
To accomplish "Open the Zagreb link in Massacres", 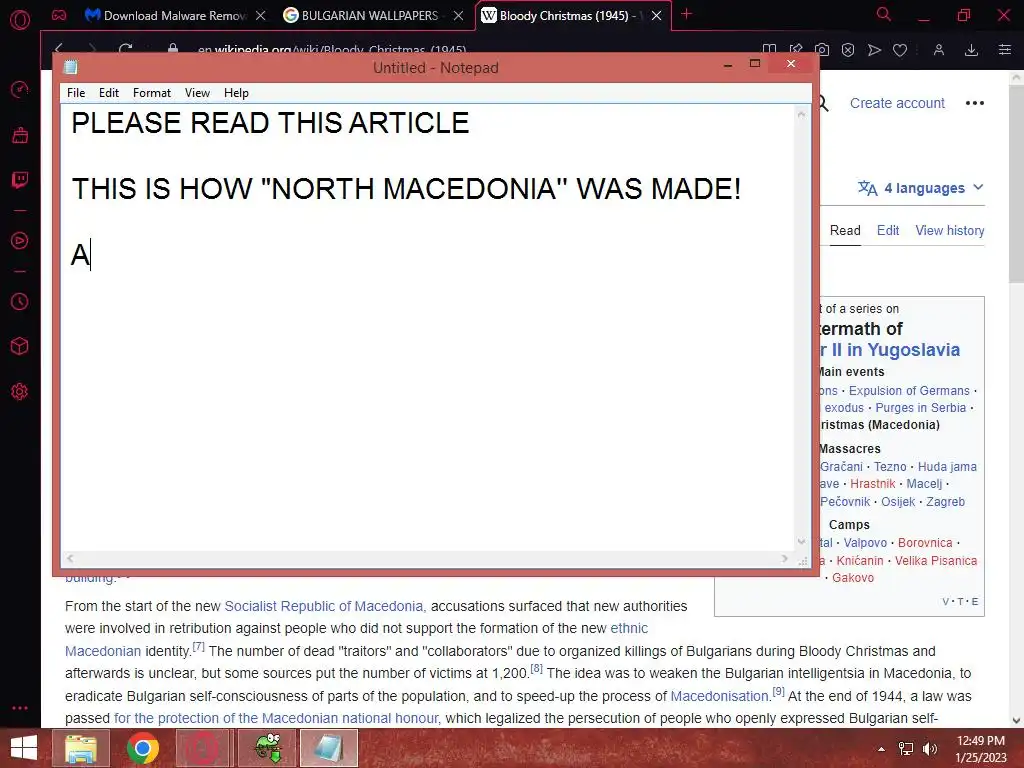I will 945,502.
